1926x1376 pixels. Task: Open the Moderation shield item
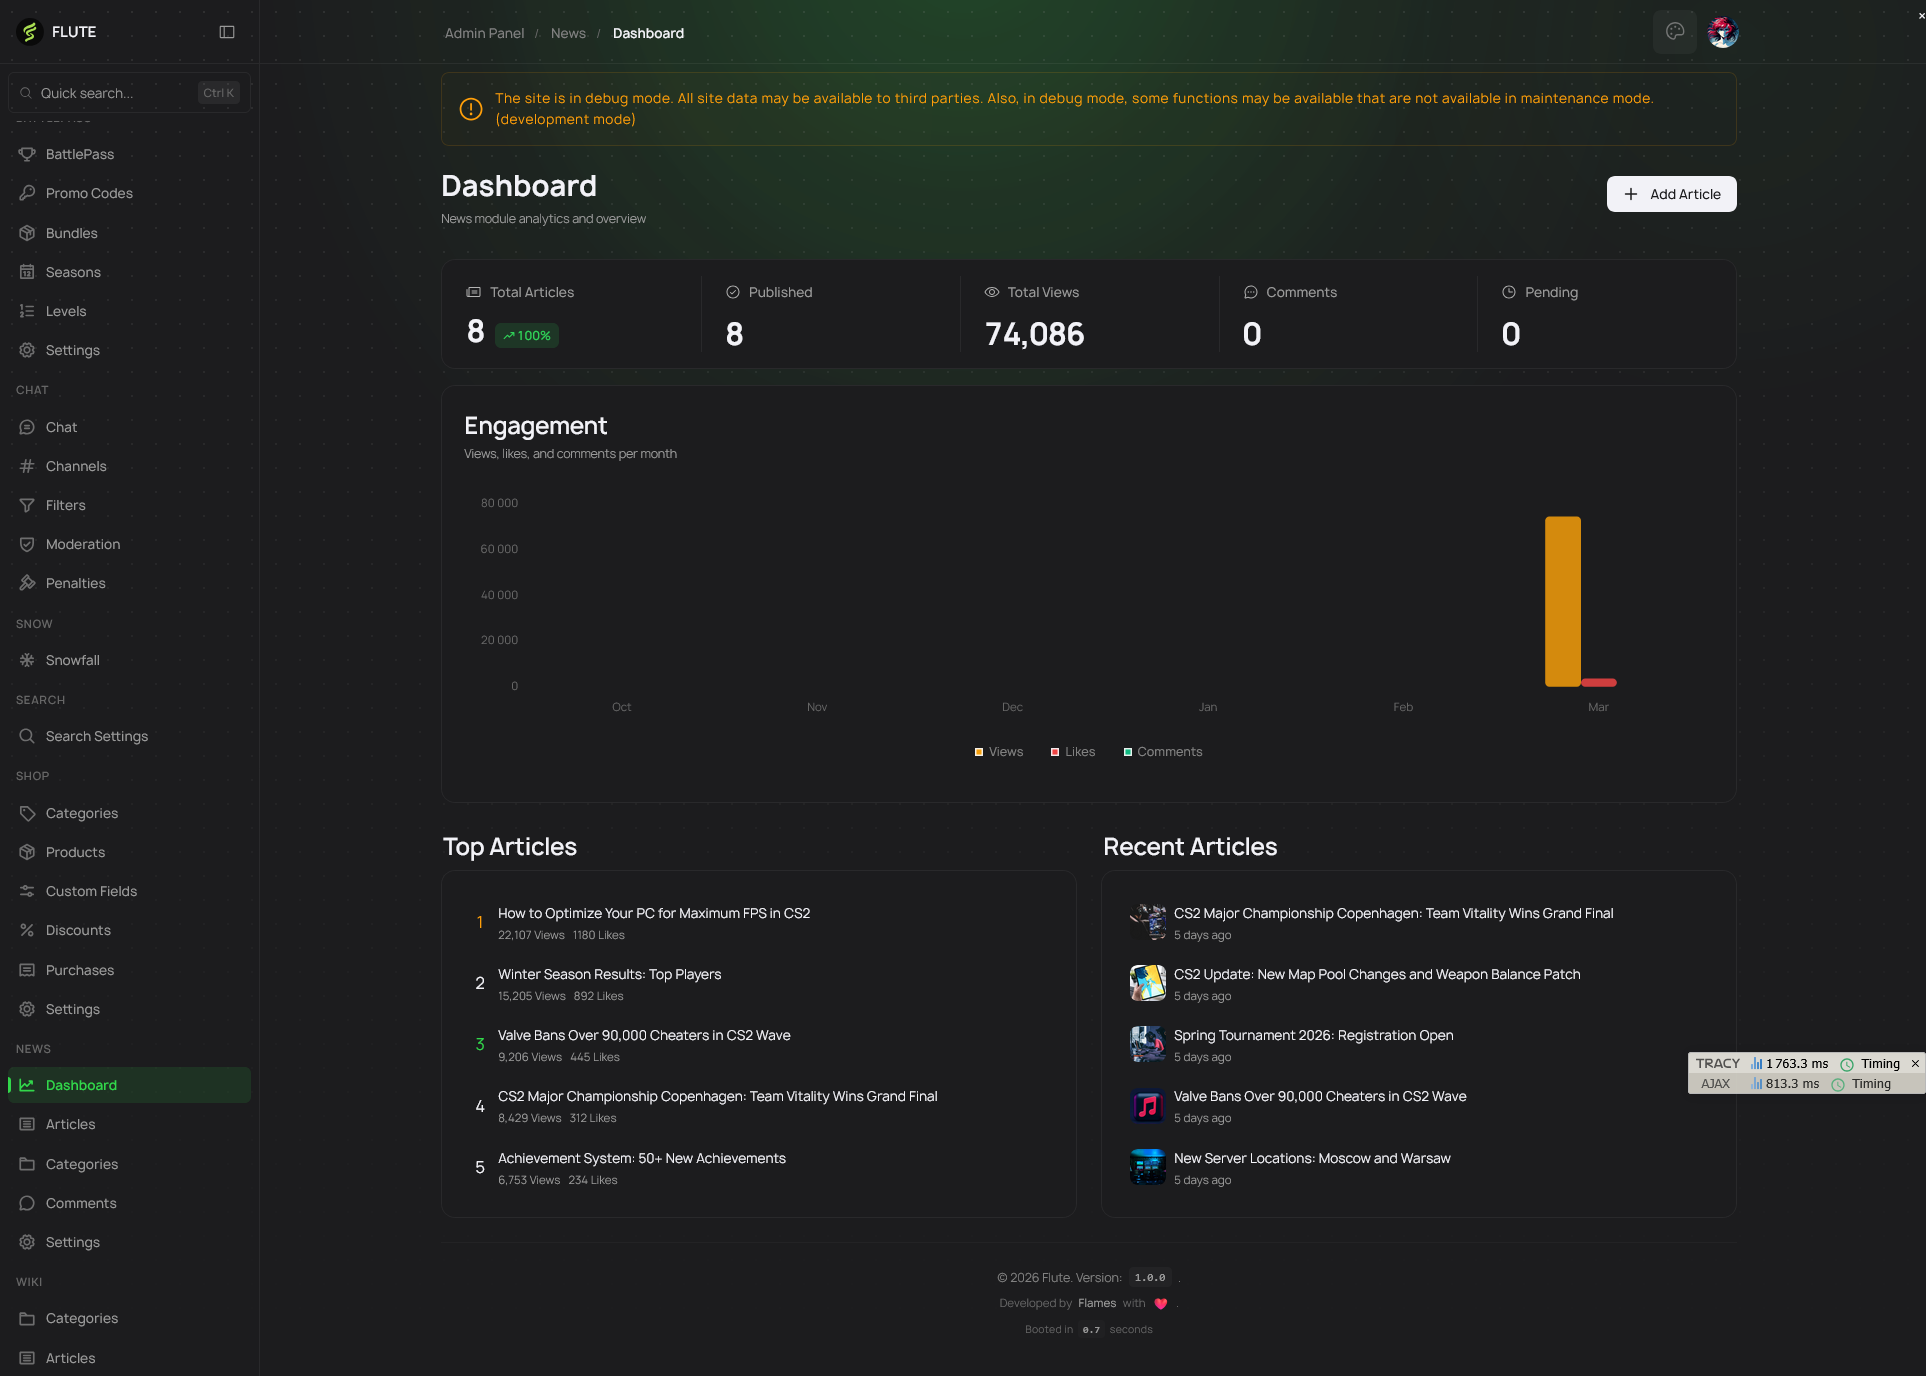[x=82, y=544]
